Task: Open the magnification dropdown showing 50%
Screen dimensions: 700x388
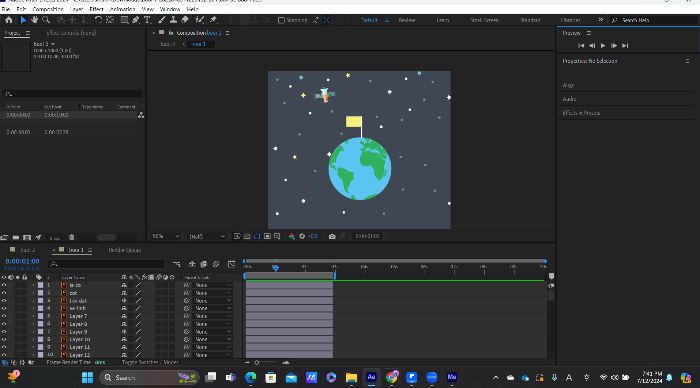Action: [x=165, y=236]
